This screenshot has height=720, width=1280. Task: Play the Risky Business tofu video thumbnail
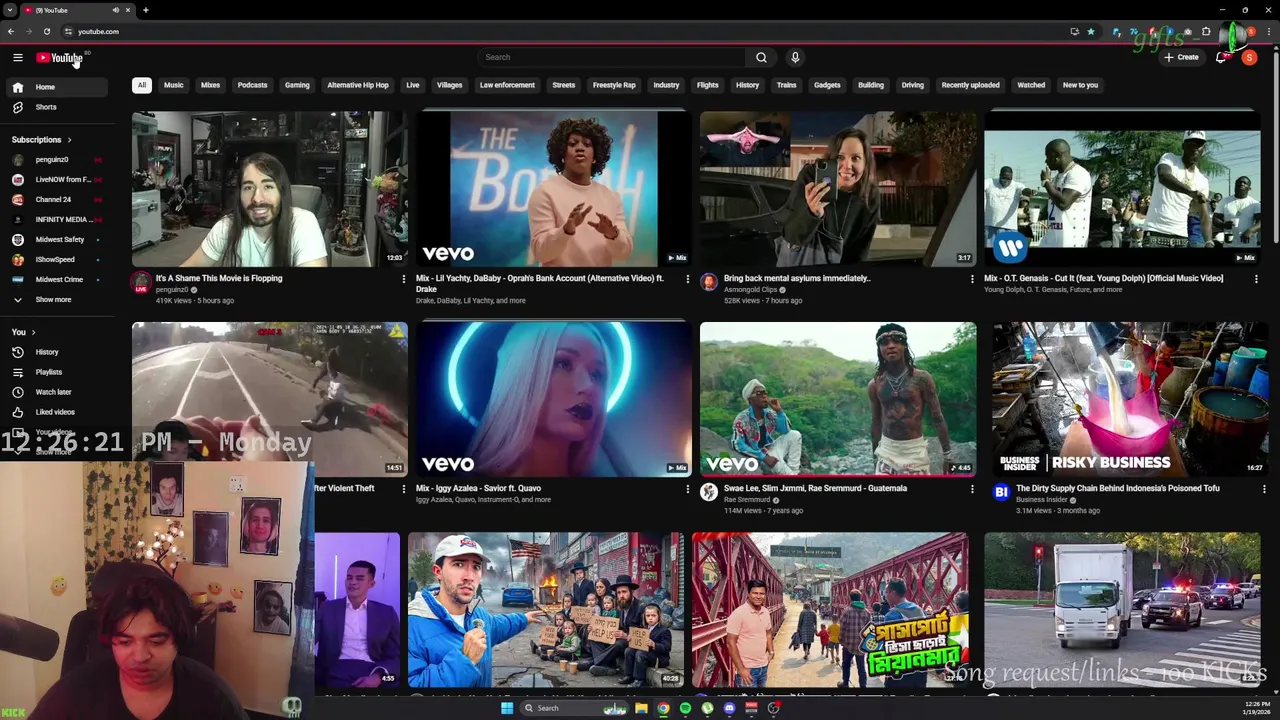(x=1130, y=399)
